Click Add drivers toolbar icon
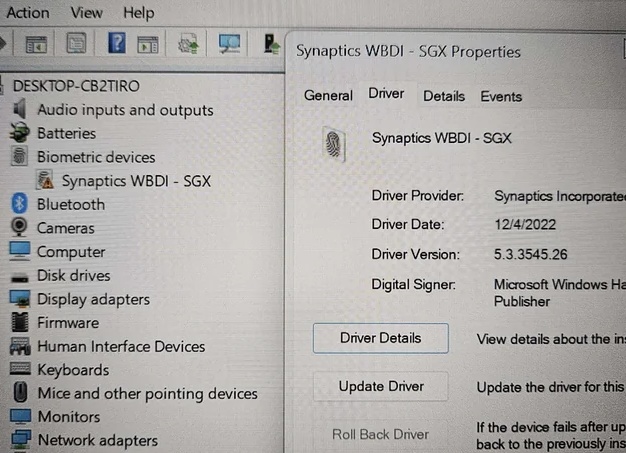 coord(271,44)
